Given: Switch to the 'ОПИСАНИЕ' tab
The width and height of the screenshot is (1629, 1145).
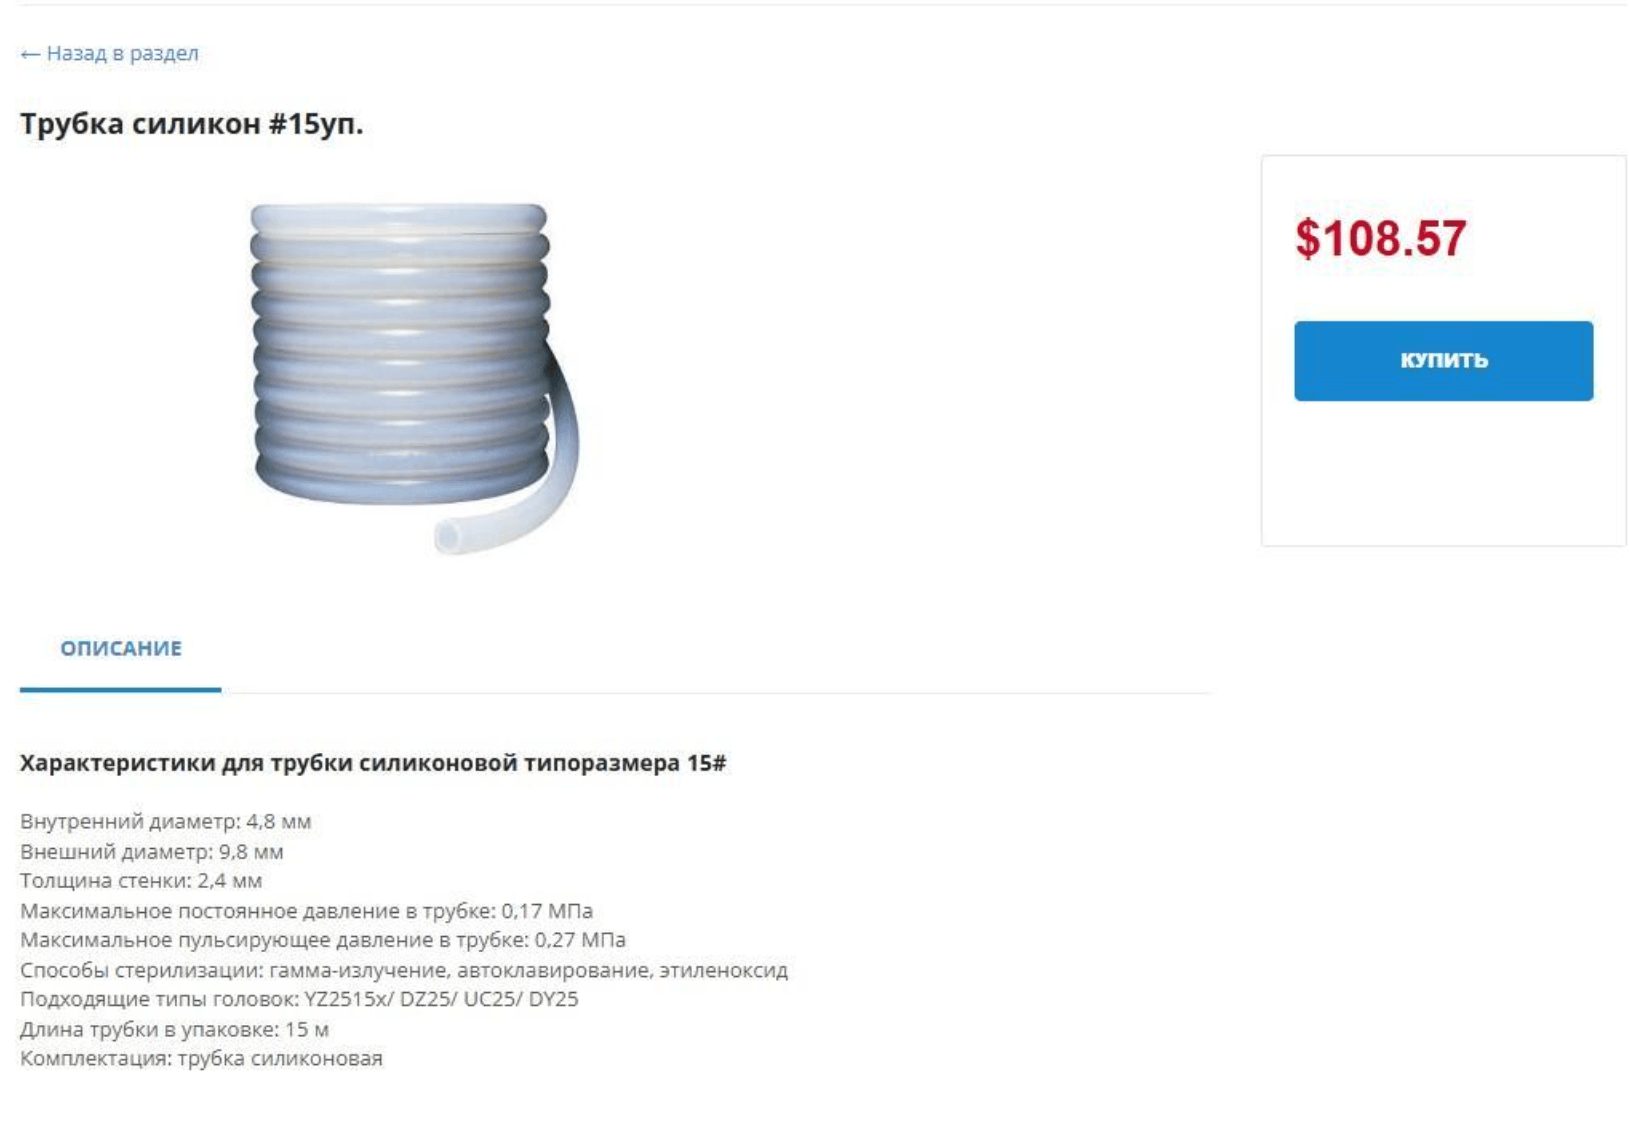Looking at the screenshot, I should click(x=121, y=649).
